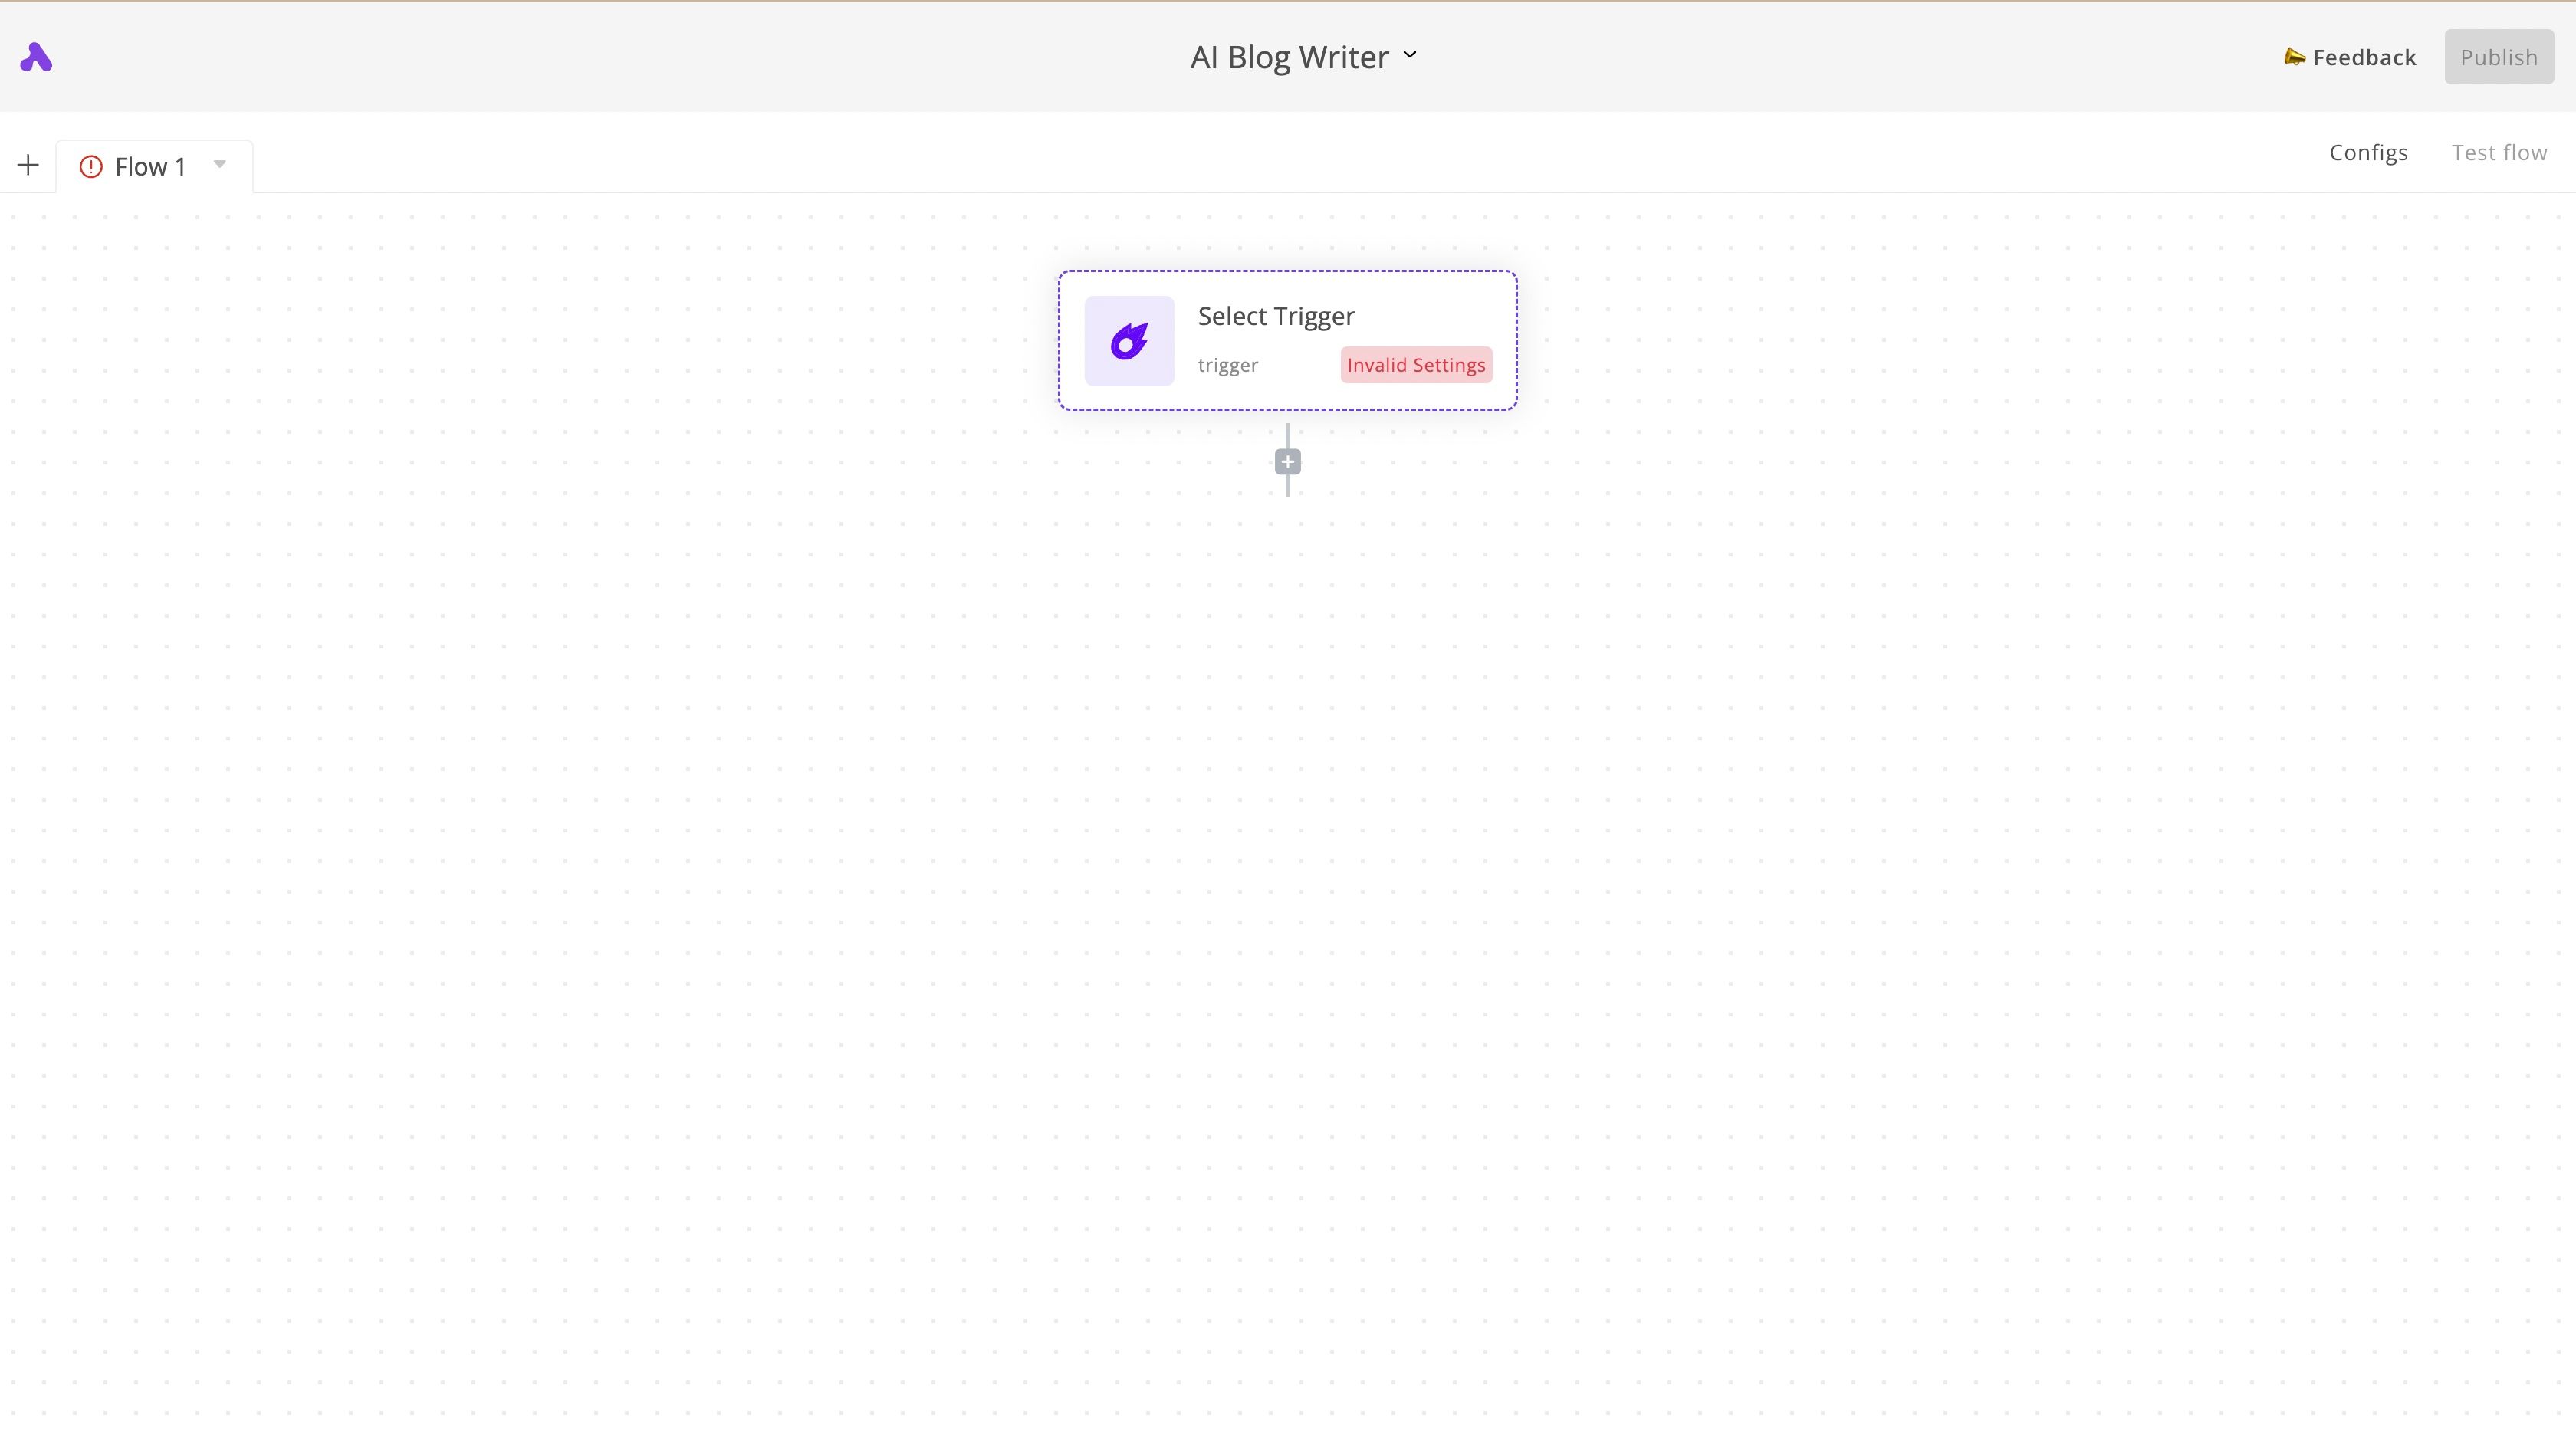The width and height of the screenshot is (2576, 1441).
Task: Click the Publish button
Action: coord(2499,57)
